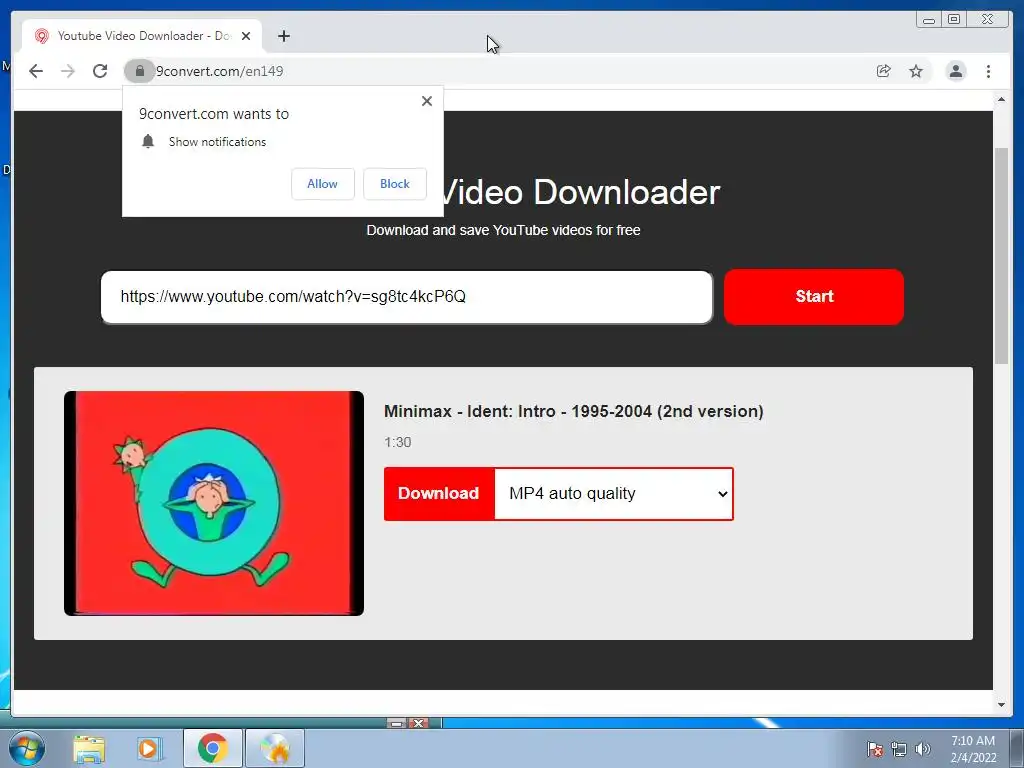Click the page vertical scrollbar thumb
Image resolution: width=1024 pixels, height=768 pixels.
1001,256
